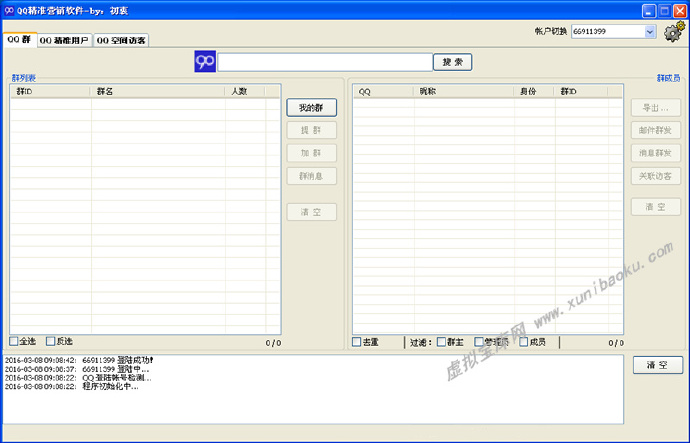The width and height of the screenshot is (690, 443).
Task: Enable the 去重 deduplicate checkbox
Action: [x=357, y=342]
